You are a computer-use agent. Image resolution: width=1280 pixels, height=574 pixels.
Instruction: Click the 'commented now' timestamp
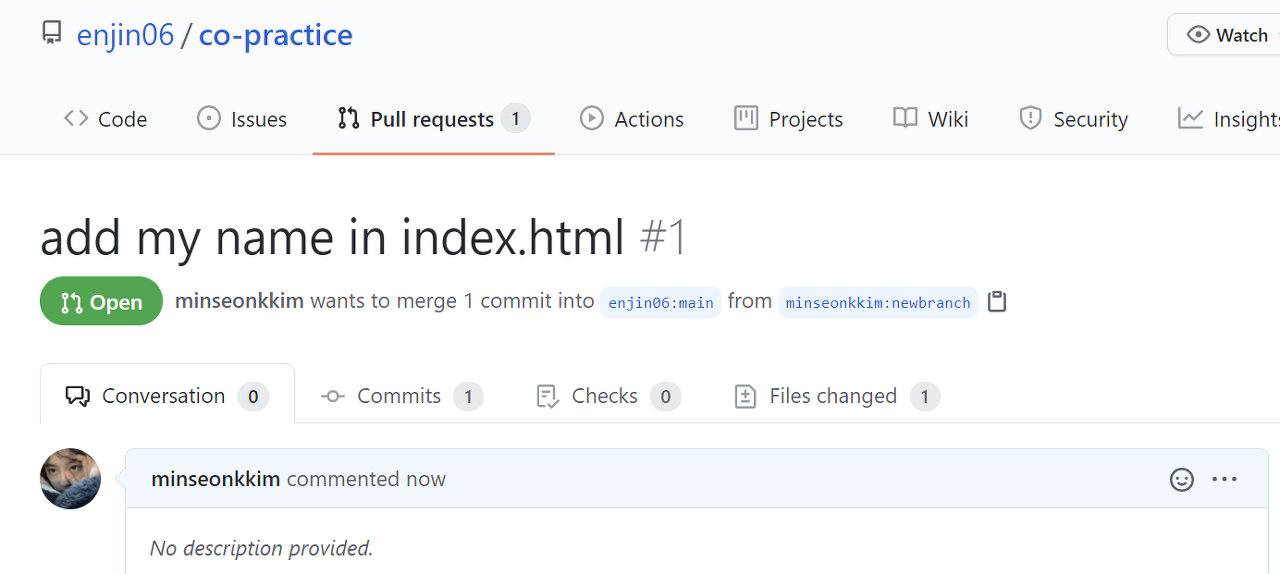click(366, 479)
